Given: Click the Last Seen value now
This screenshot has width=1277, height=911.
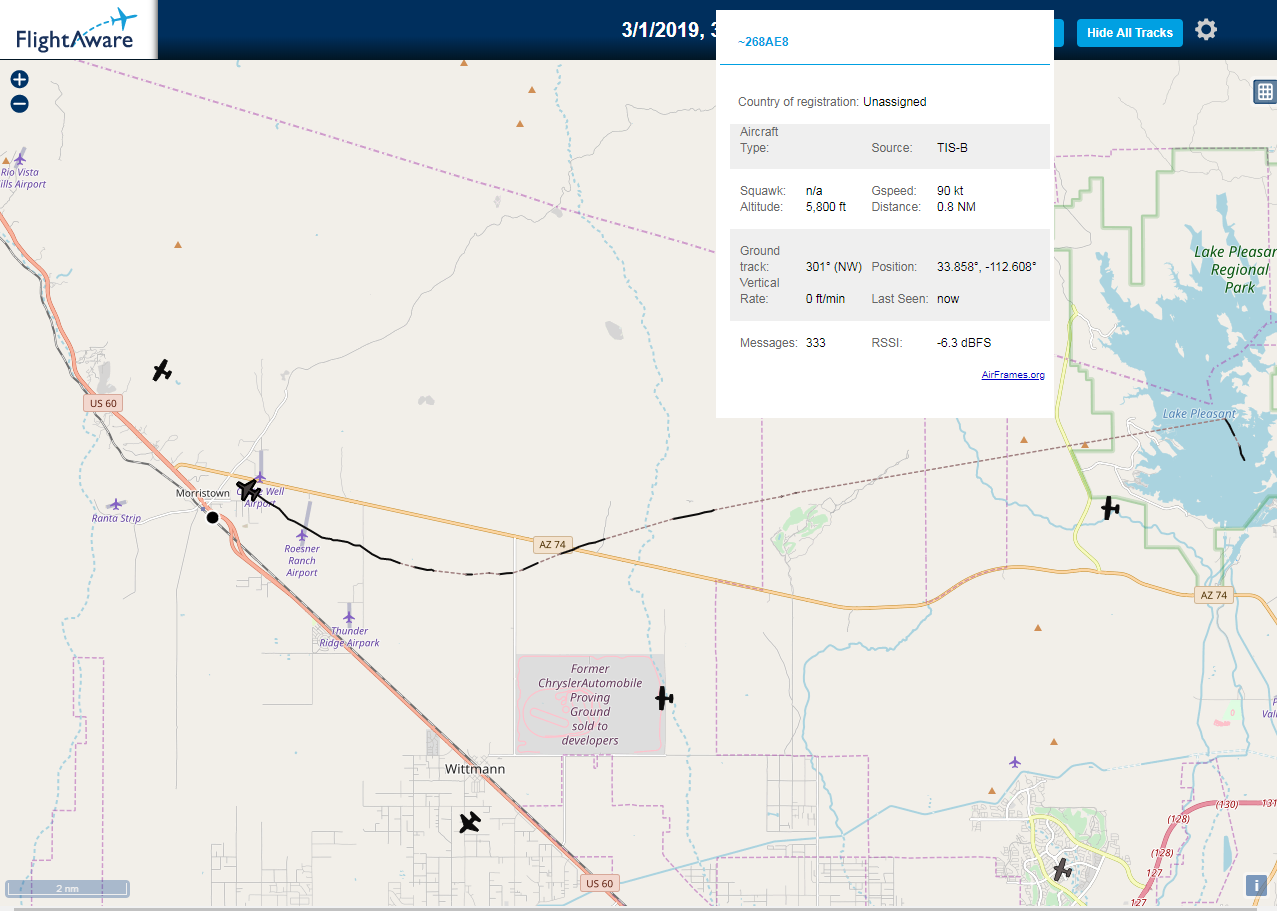Looking at the screenshot, I should pos(948,299).
